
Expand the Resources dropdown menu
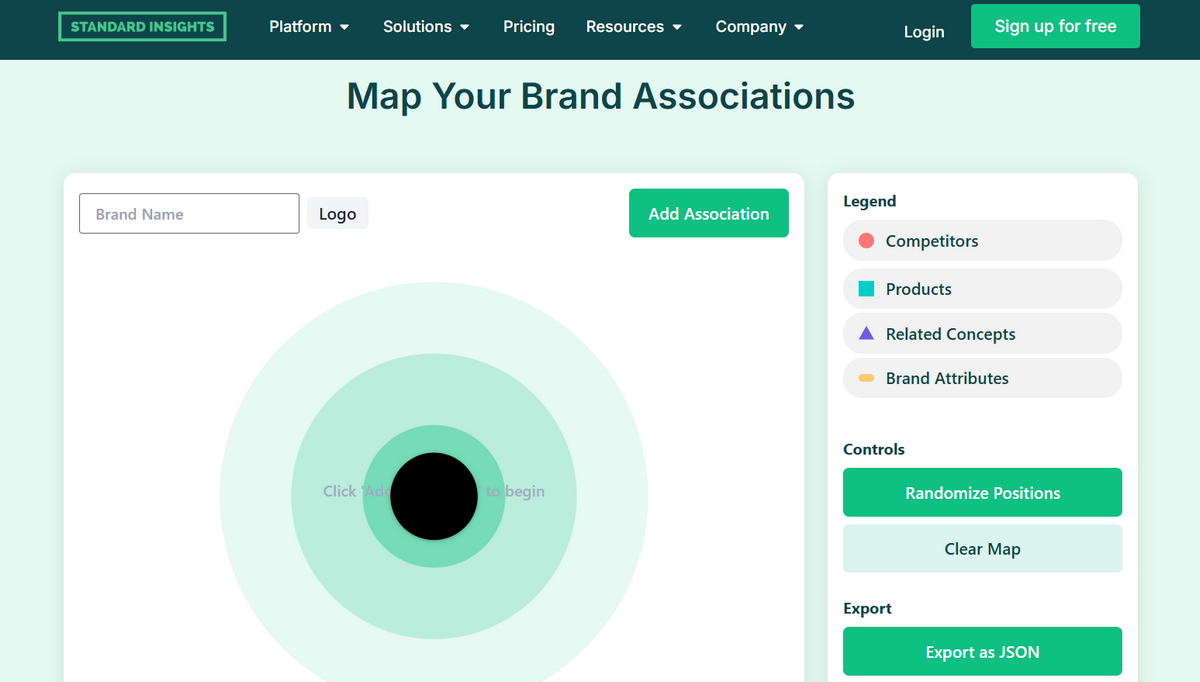tap(634, 27)
